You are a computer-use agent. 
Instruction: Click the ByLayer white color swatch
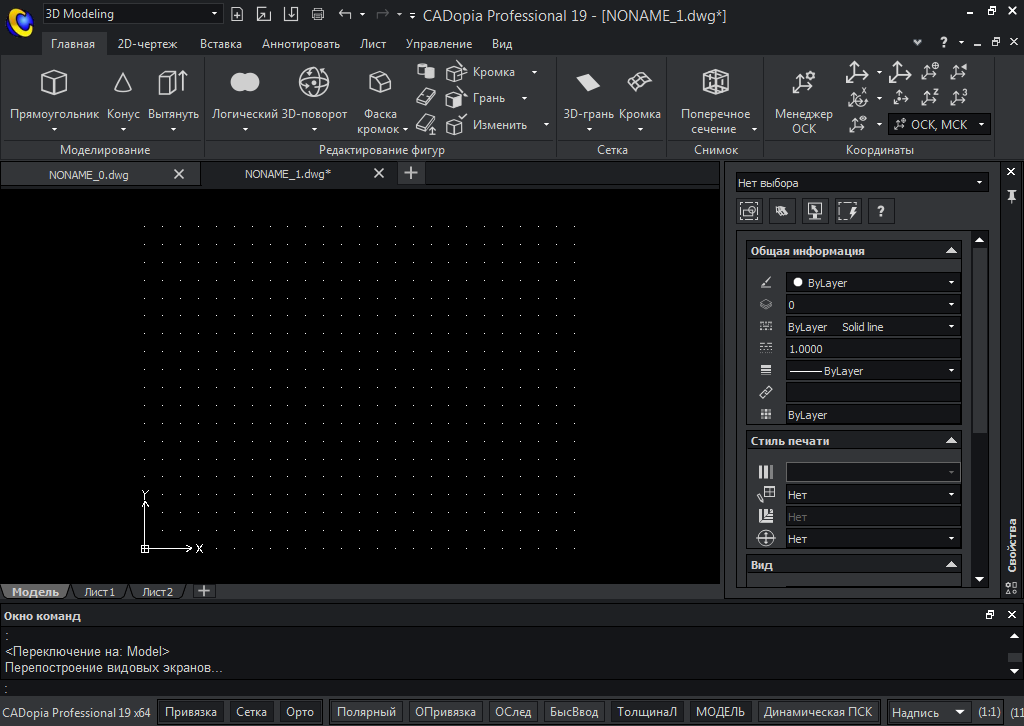798,283
